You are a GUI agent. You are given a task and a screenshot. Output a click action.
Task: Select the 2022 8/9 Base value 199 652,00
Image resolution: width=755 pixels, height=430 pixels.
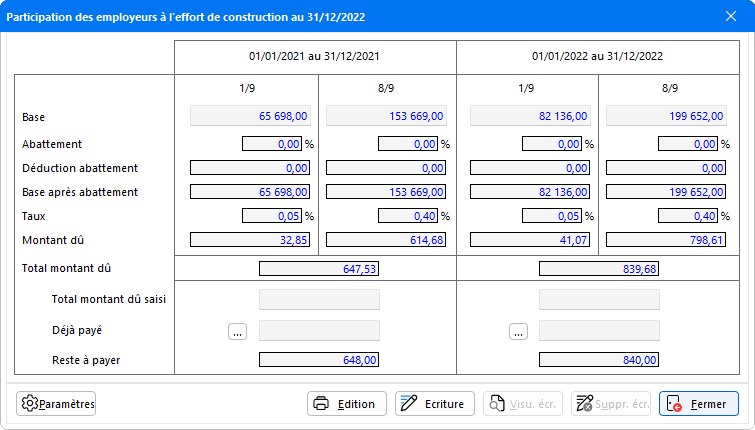pos(666,117)
